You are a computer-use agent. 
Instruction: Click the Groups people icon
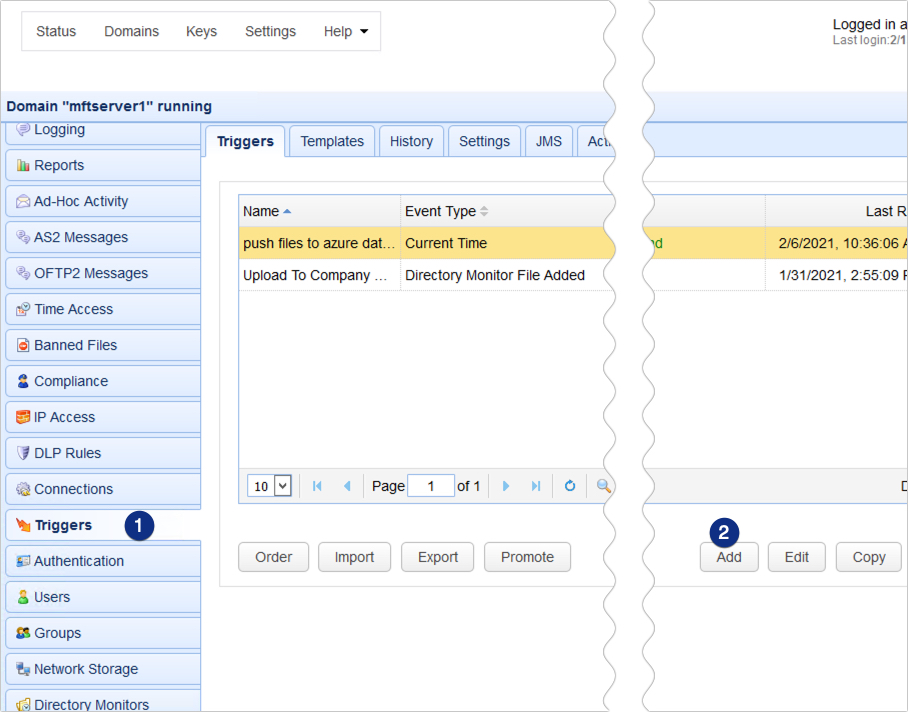(23, 633)
